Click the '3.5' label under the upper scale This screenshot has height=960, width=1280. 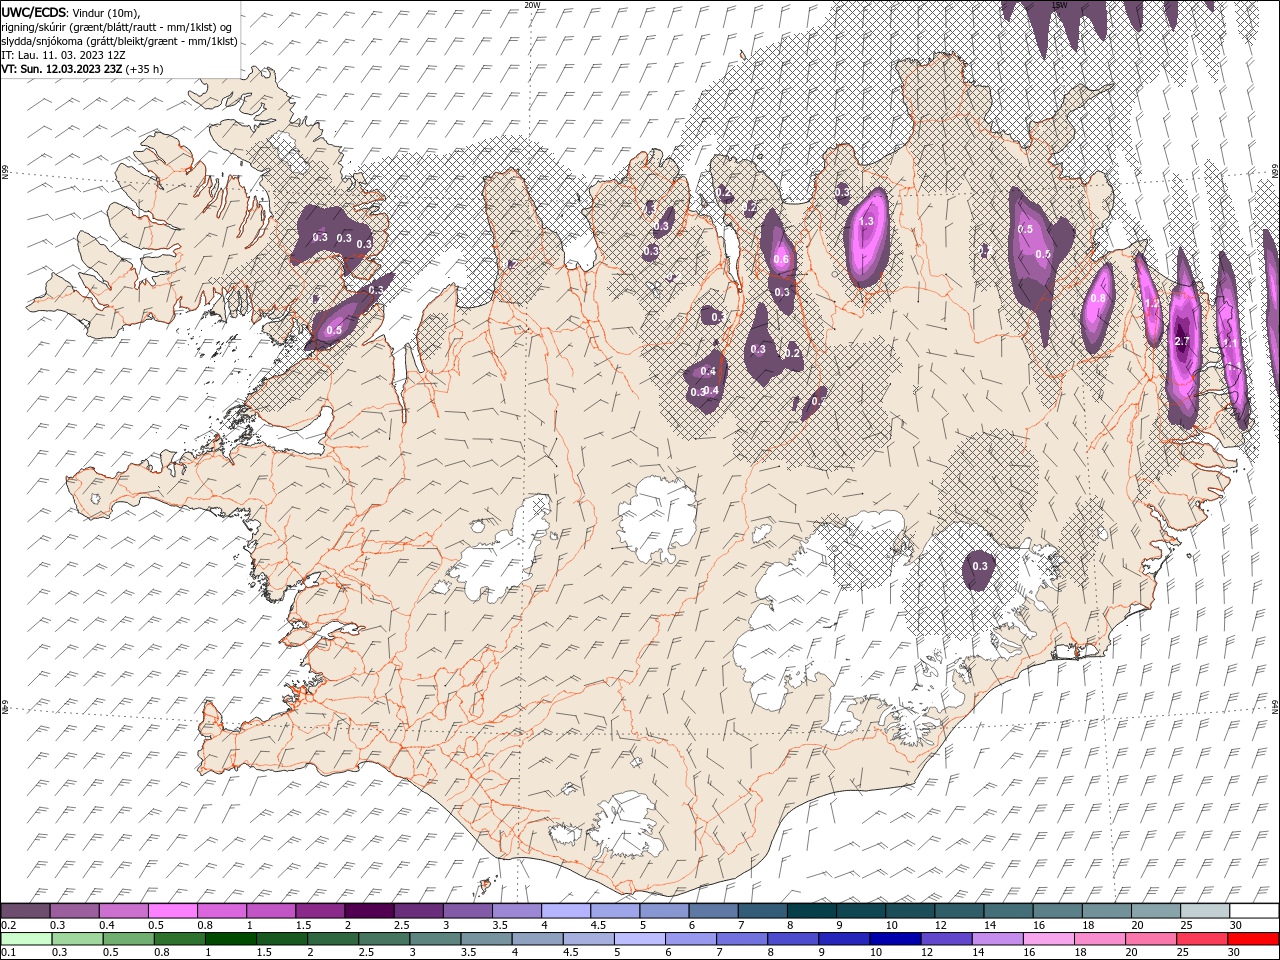point(499,925)
